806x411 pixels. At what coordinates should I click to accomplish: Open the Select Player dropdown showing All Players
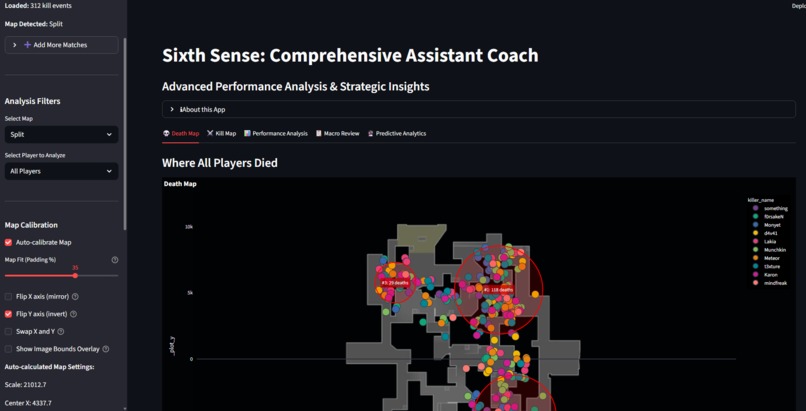(61, 172)
